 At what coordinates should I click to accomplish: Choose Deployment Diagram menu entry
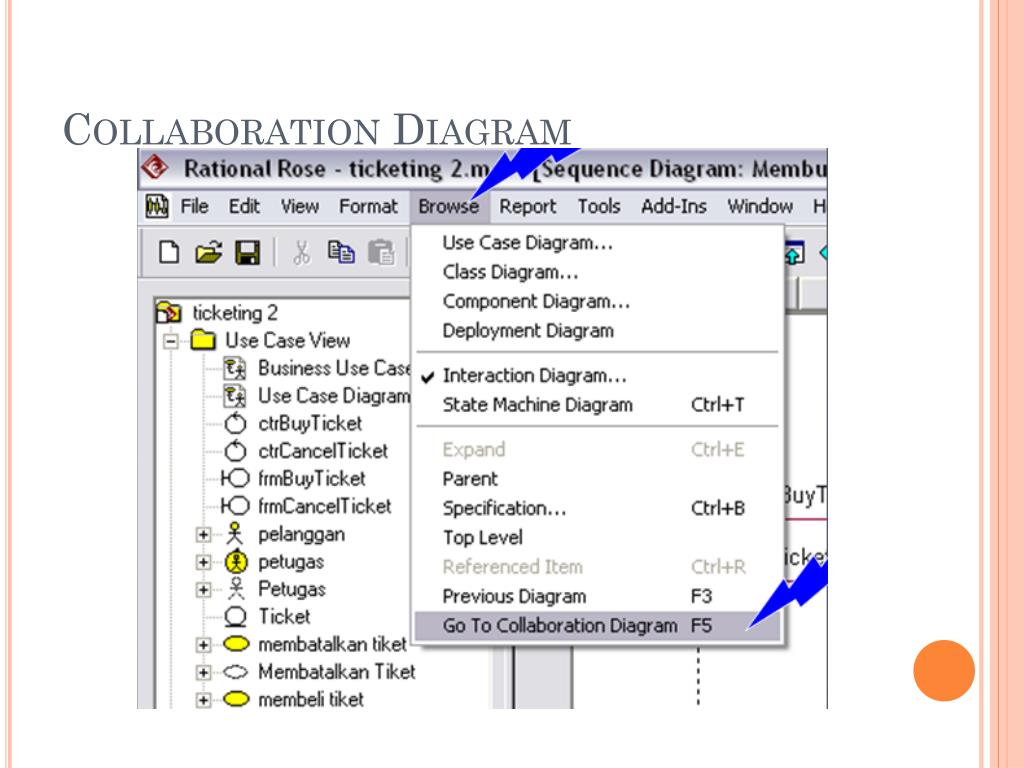click(598, 331)
